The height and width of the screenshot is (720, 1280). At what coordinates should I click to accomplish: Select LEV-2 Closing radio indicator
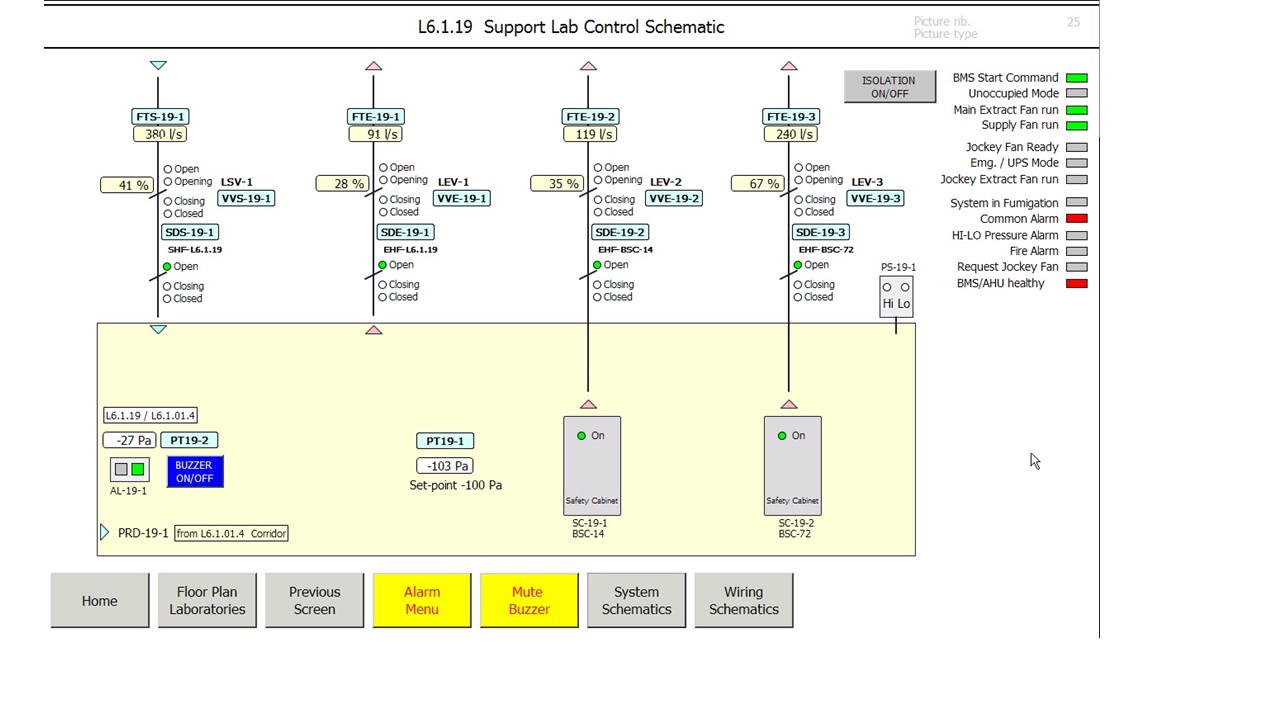pos(598,200)
